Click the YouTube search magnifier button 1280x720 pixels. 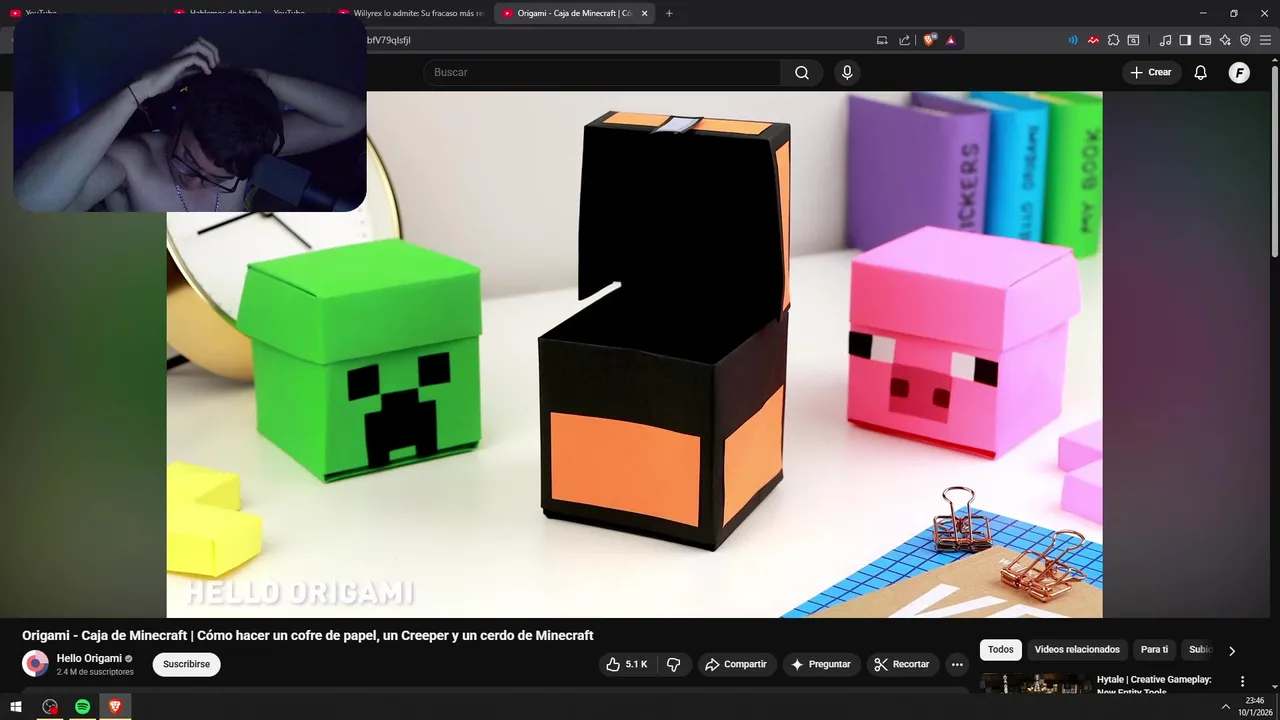802,72
